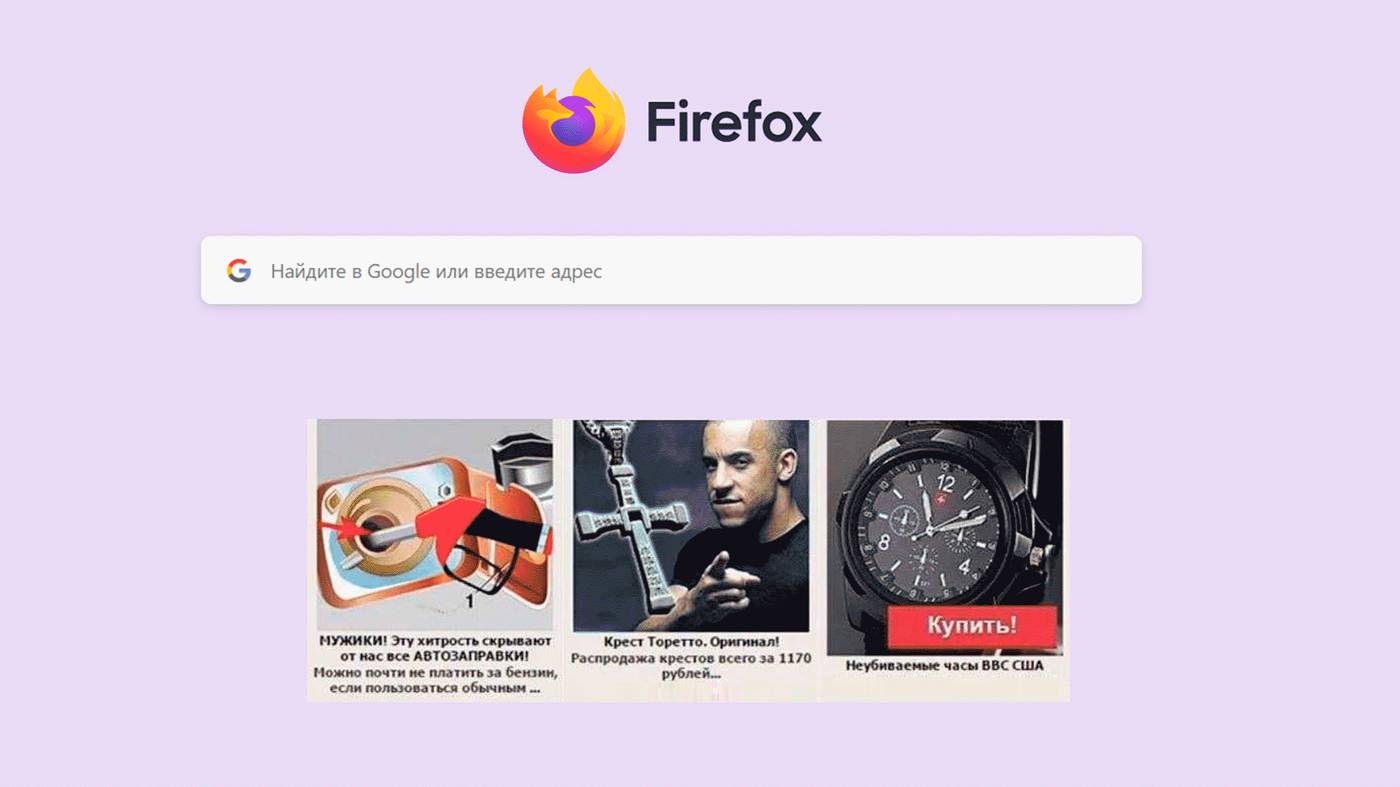Click the red 'Купить!' button
1400x787 pixels.
tap(972, 626)
